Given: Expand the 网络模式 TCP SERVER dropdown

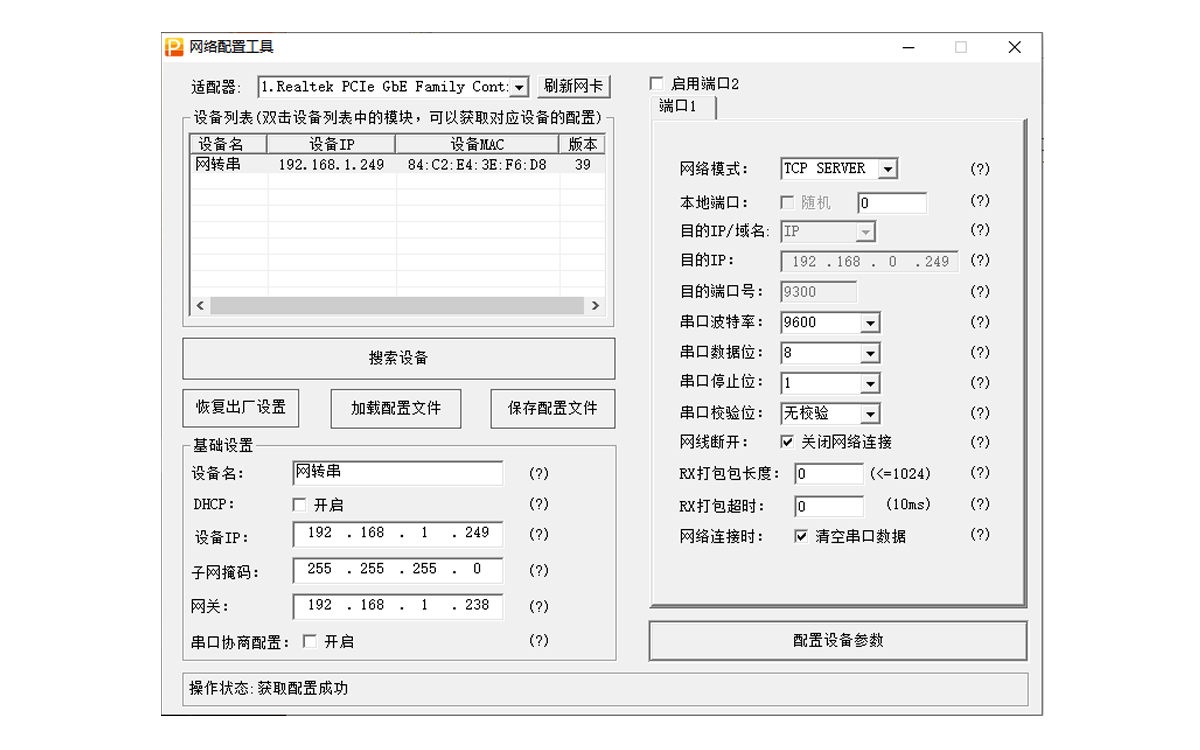Looking at the screenshot, I should pyautogui.click(x=887, y=169).
